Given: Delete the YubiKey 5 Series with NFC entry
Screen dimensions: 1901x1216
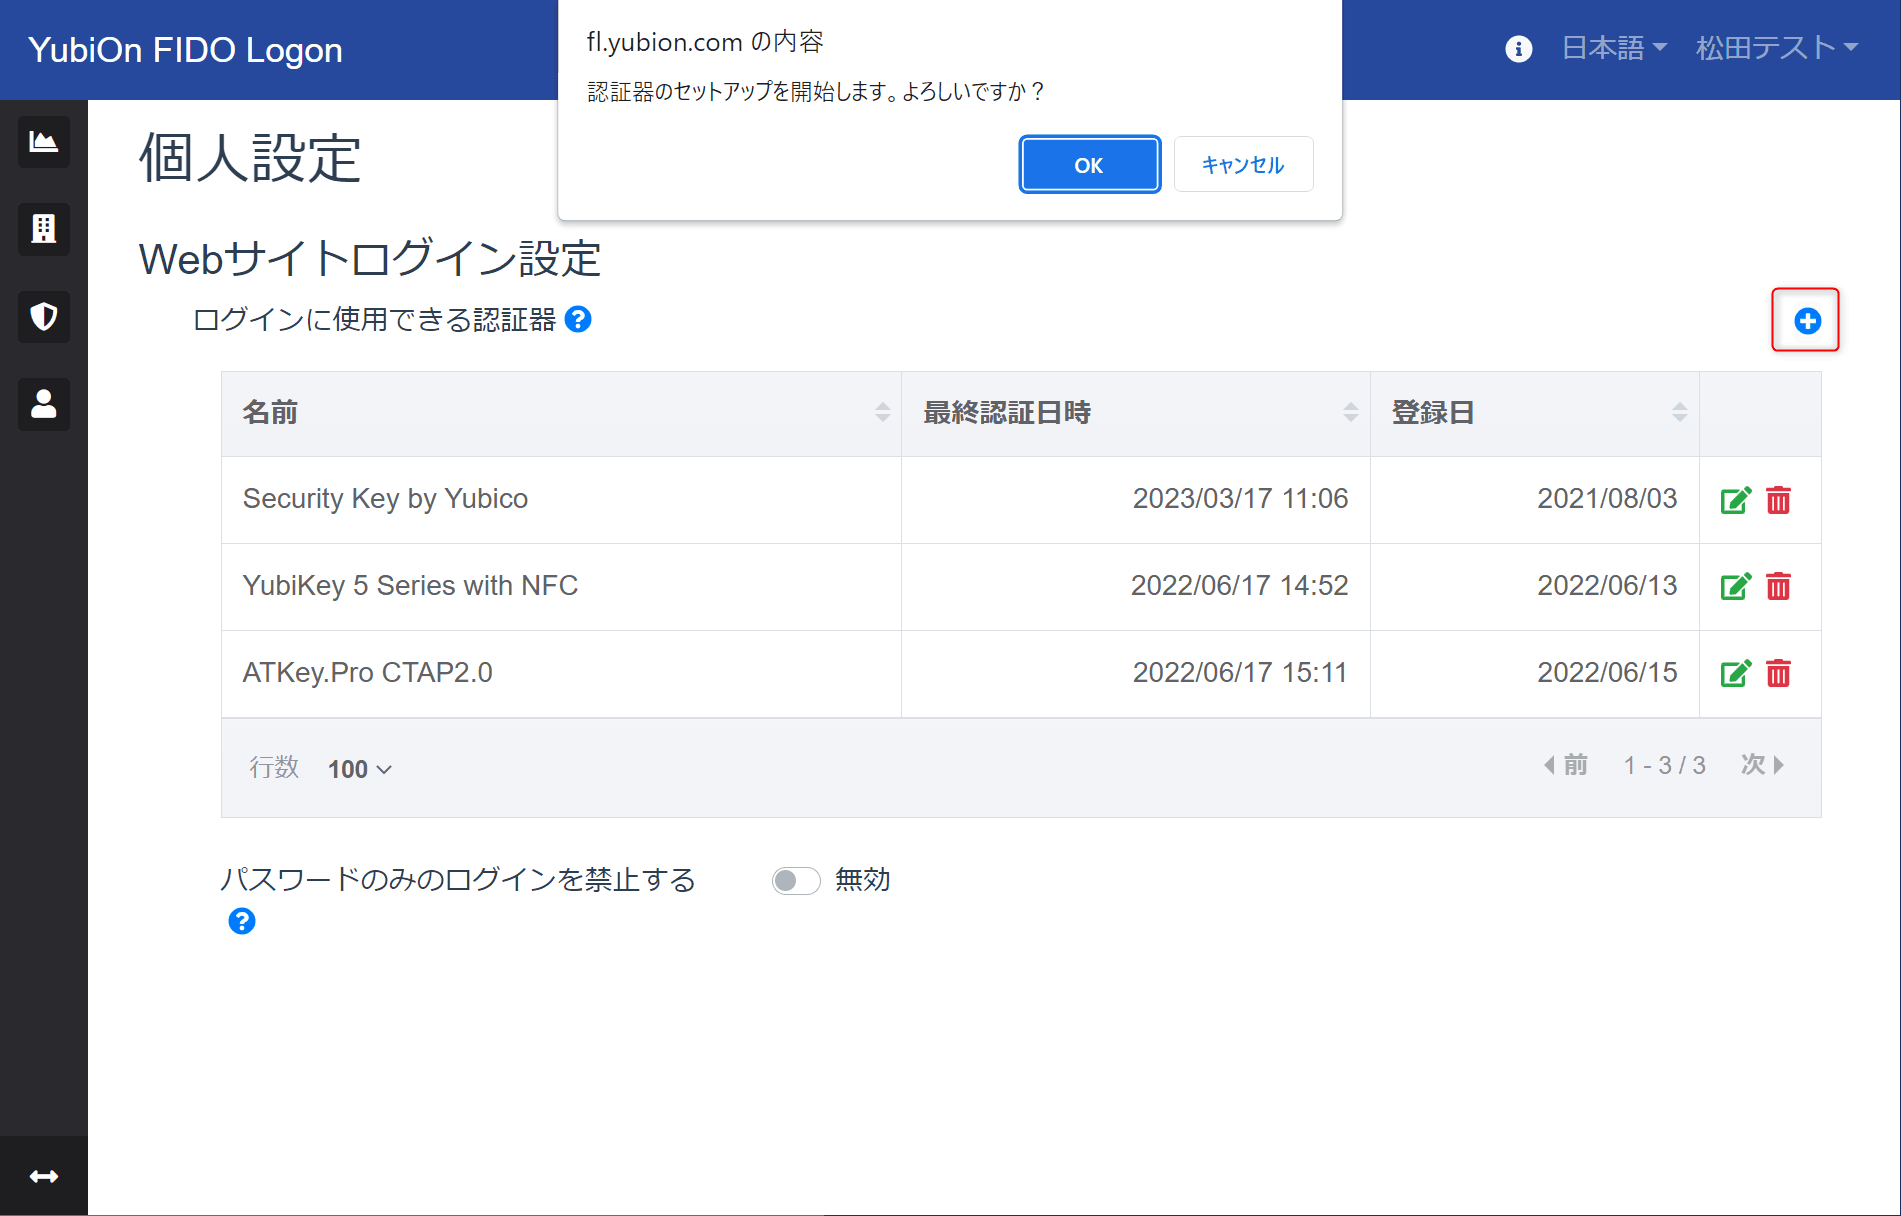Looking at the screenshot, I should (x=1778, y=586).
